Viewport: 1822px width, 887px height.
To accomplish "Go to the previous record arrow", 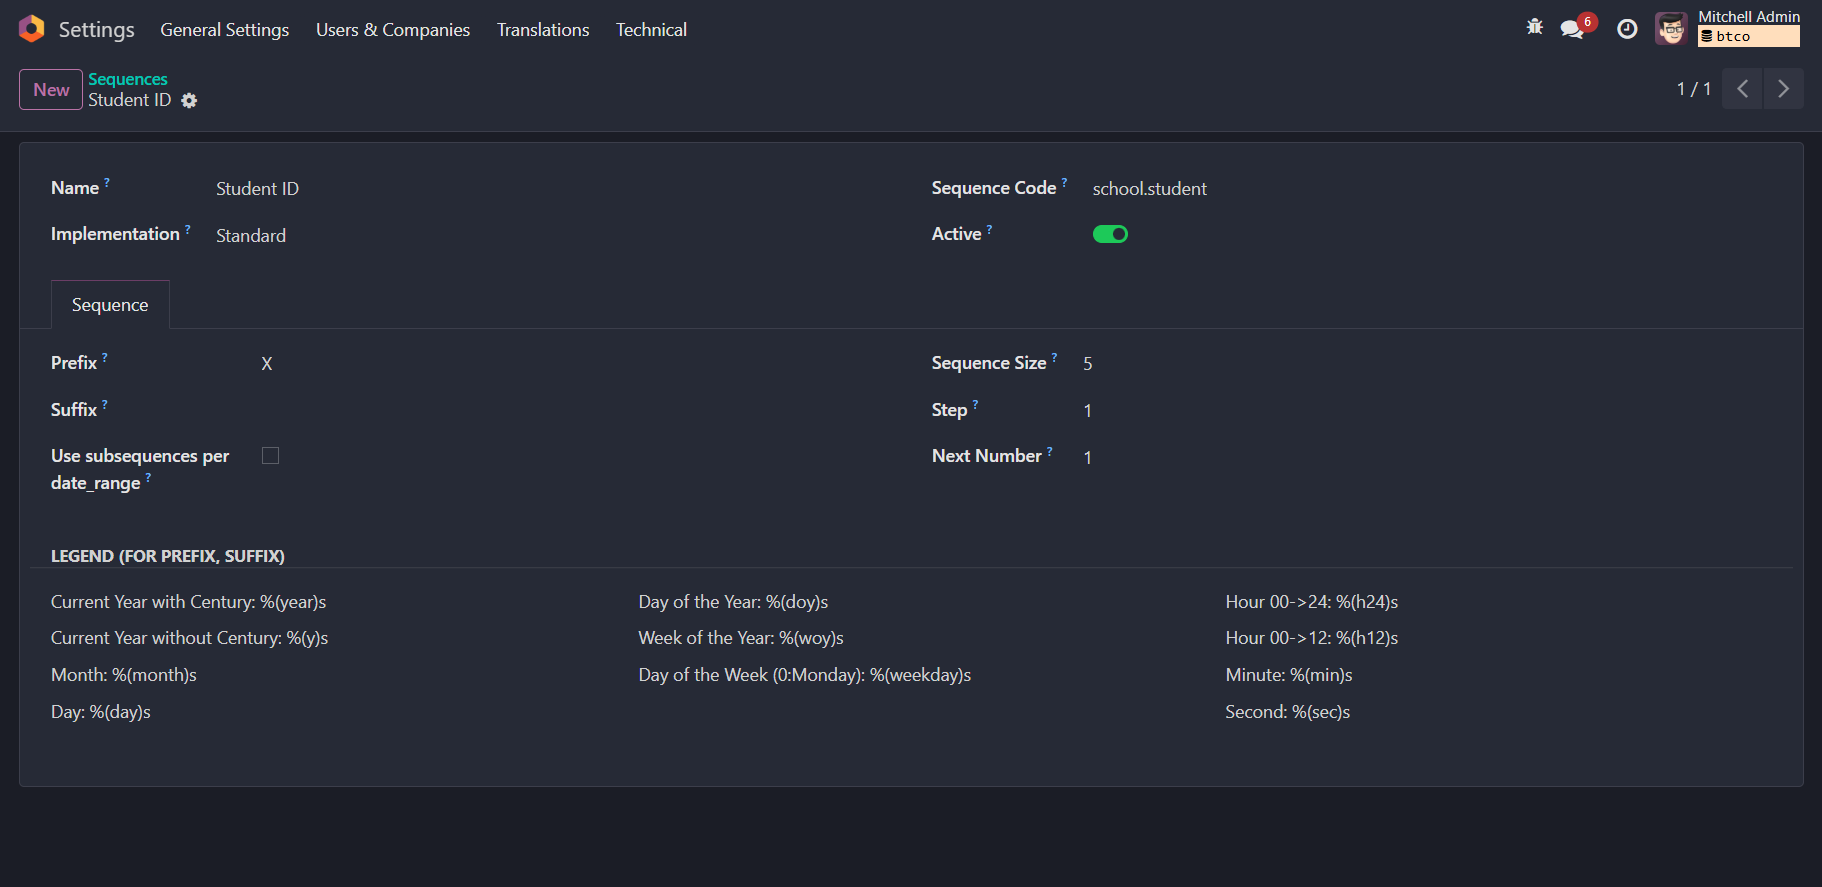I will (x=1742, y=89).
